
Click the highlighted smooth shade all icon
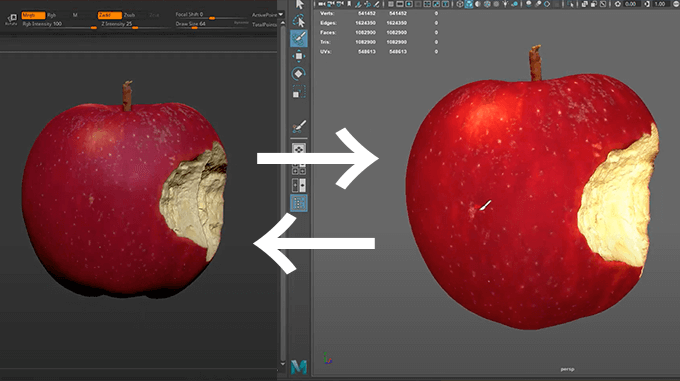[468, 4]
